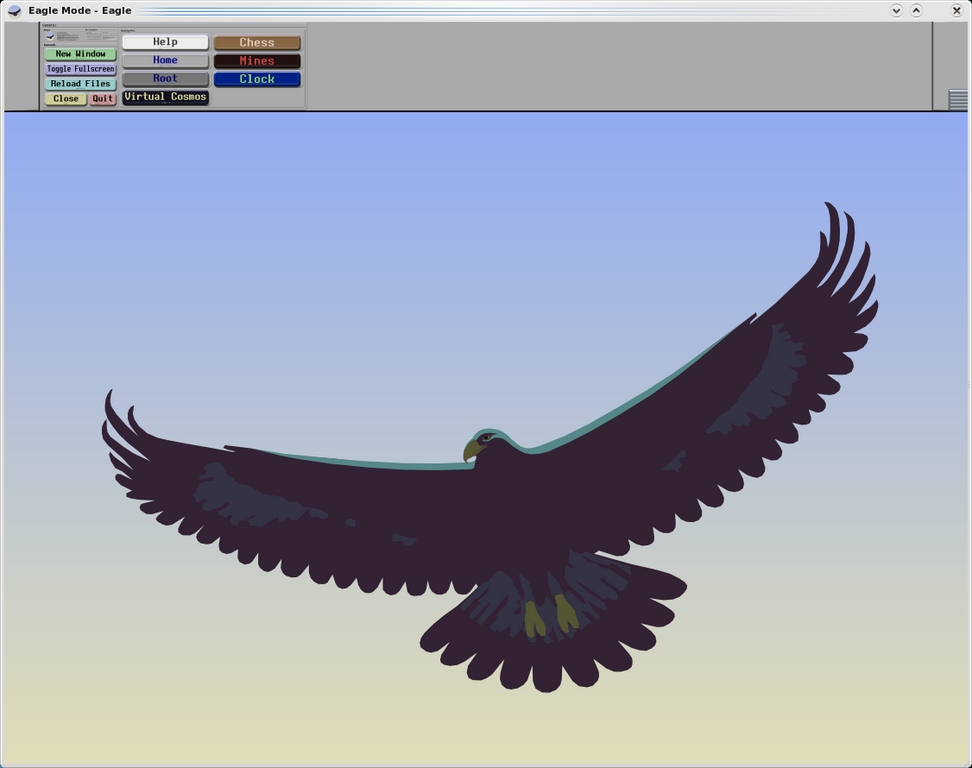
Task: Open the Clock bookmark
Action: 256,79
